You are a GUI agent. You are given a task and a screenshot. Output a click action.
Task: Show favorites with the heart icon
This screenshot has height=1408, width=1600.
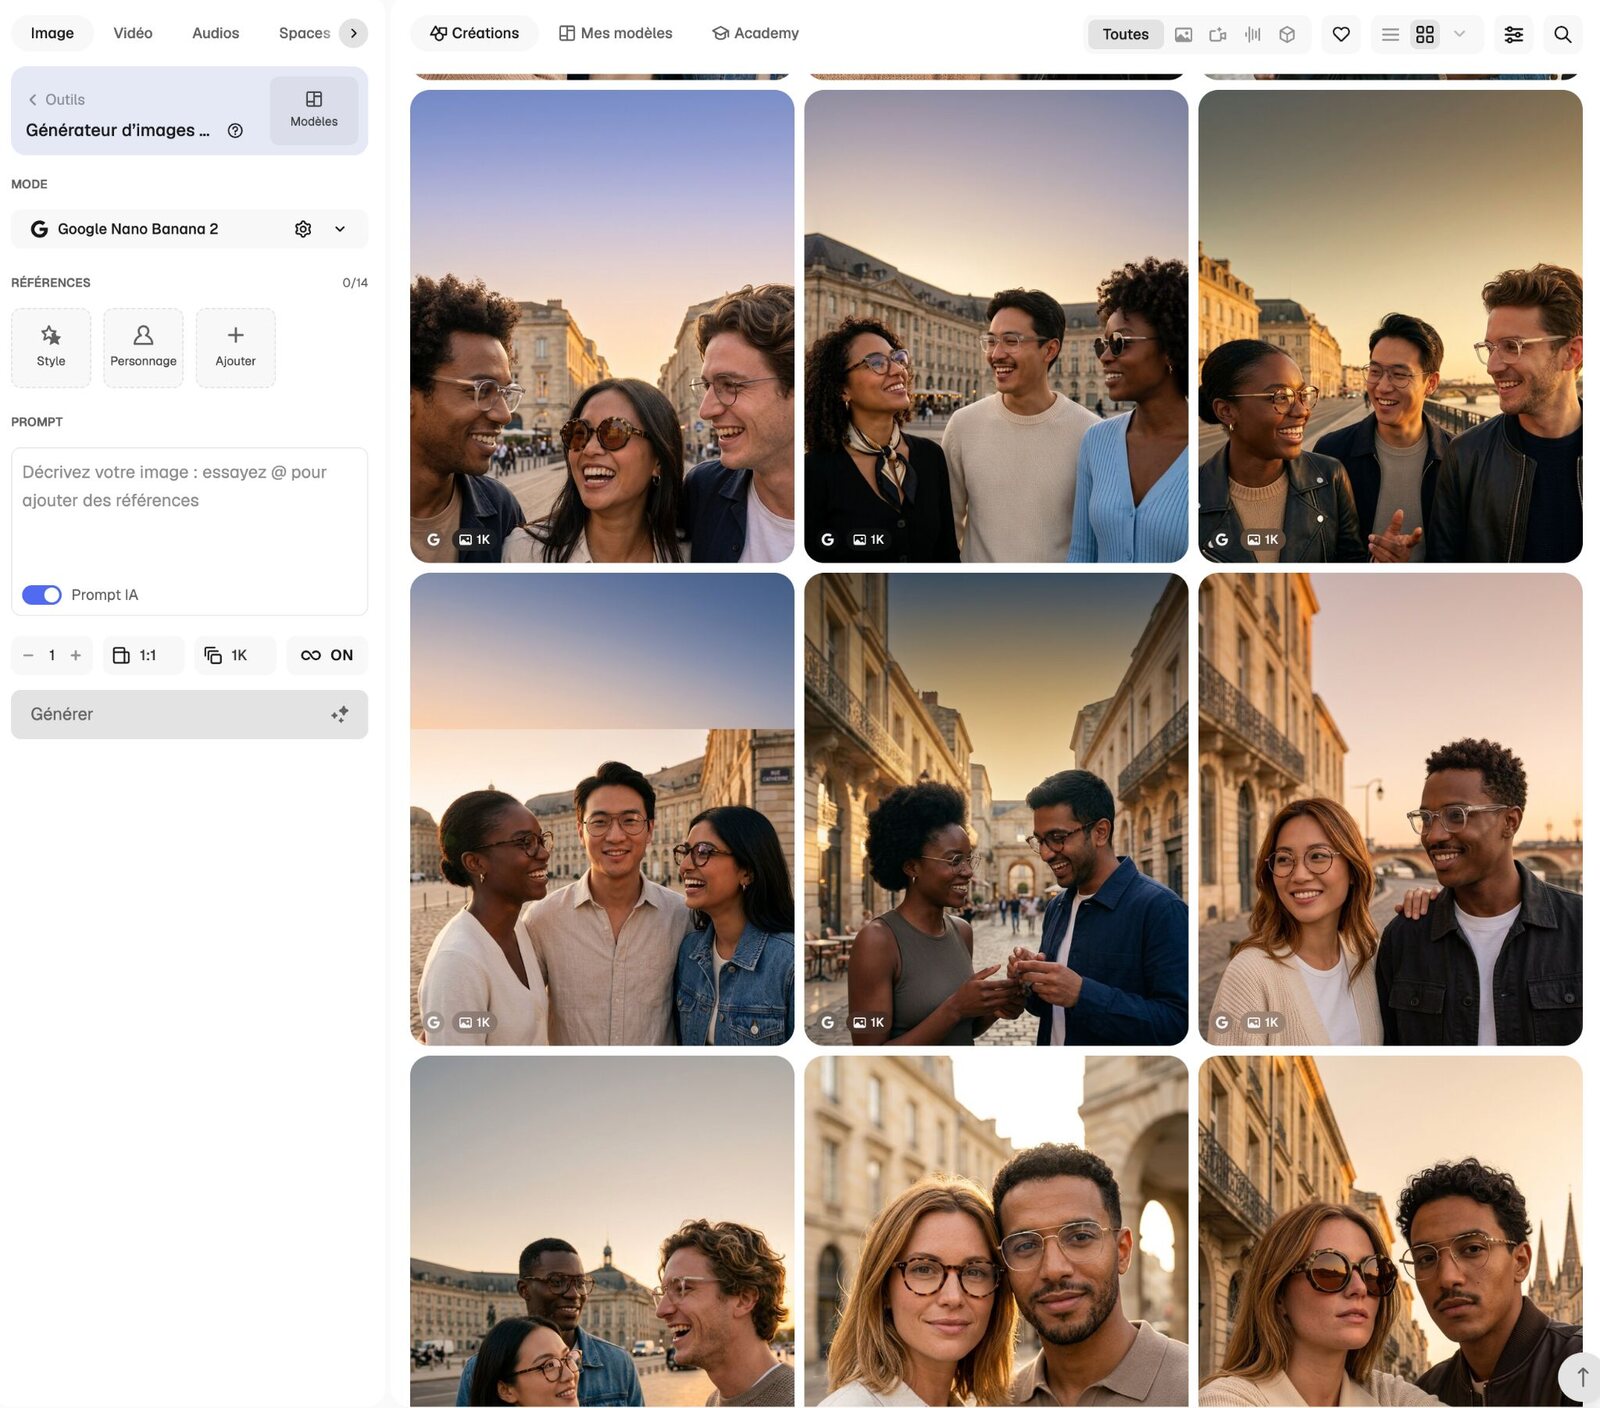pyautogui.click(x=1341, y=34)
